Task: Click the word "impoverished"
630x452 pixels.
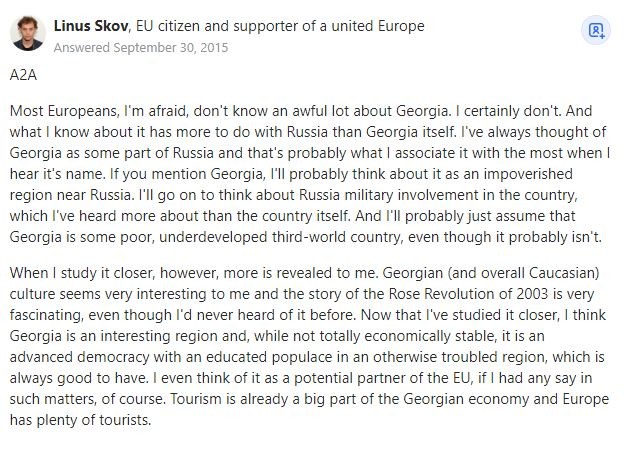Action: point(528,174)
